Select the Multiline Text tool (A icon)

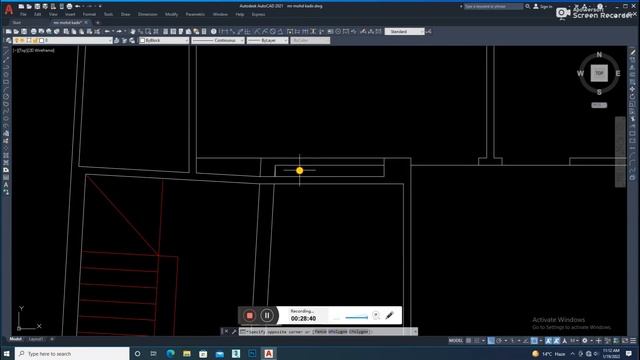[x=6, y=184]
